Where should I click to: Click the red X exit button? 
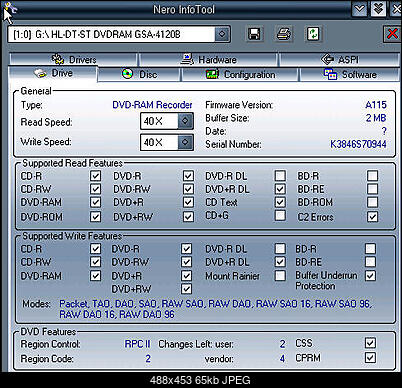(392, 34)
